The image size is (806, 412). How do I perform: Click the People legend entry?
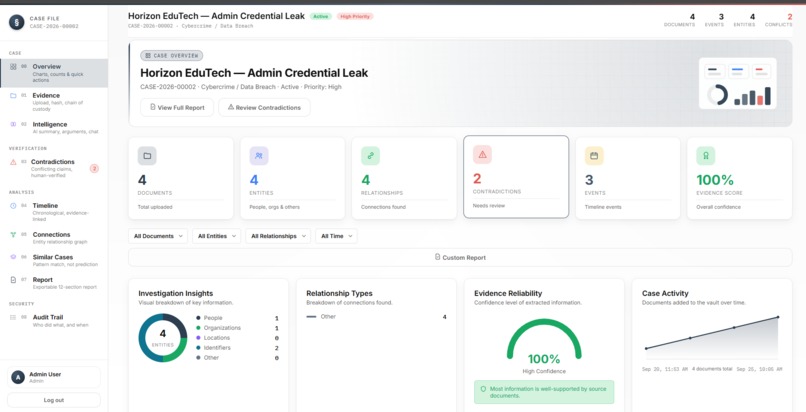[237, 318]
